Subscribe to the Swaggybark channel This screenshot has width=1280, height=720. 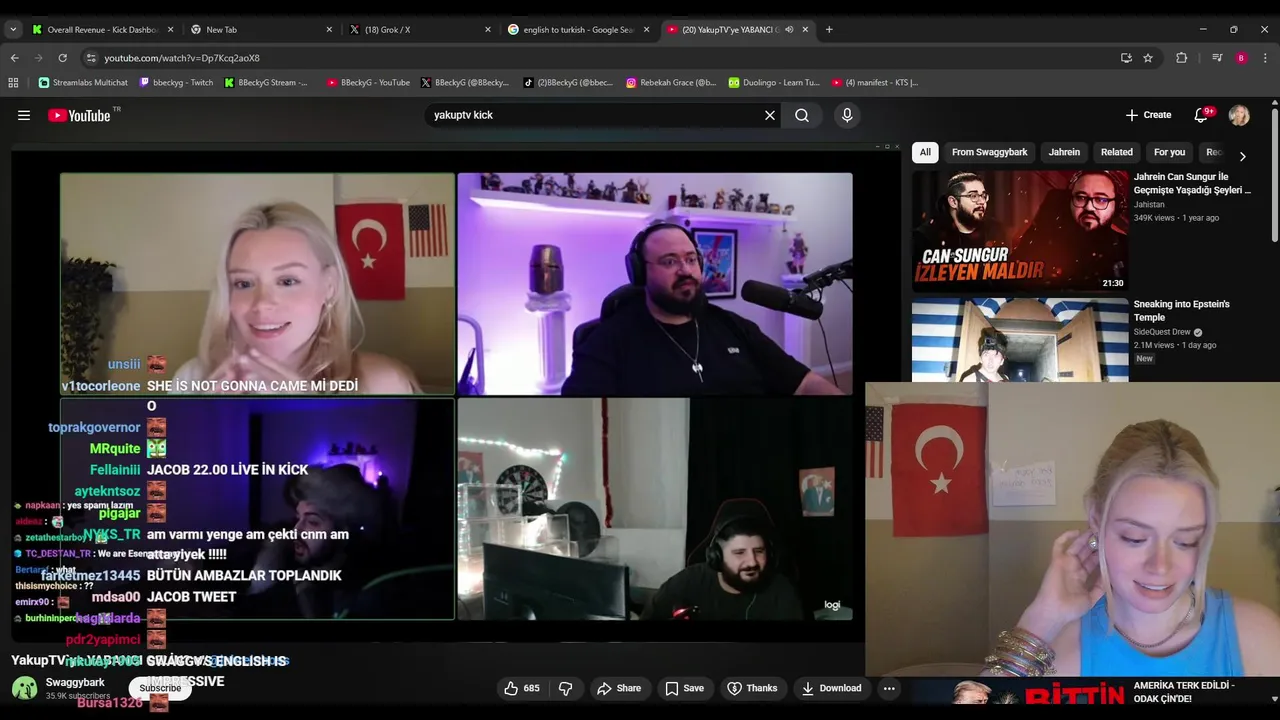160,688
